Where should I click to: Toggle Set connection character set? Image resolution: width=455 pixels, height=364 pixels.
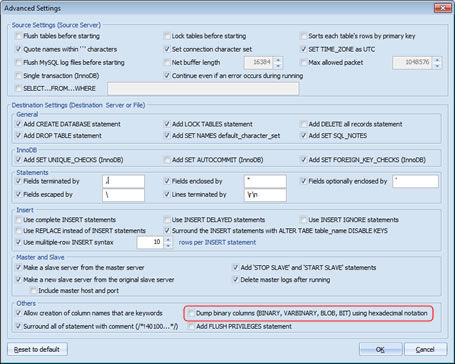click(x=167, y=49)
